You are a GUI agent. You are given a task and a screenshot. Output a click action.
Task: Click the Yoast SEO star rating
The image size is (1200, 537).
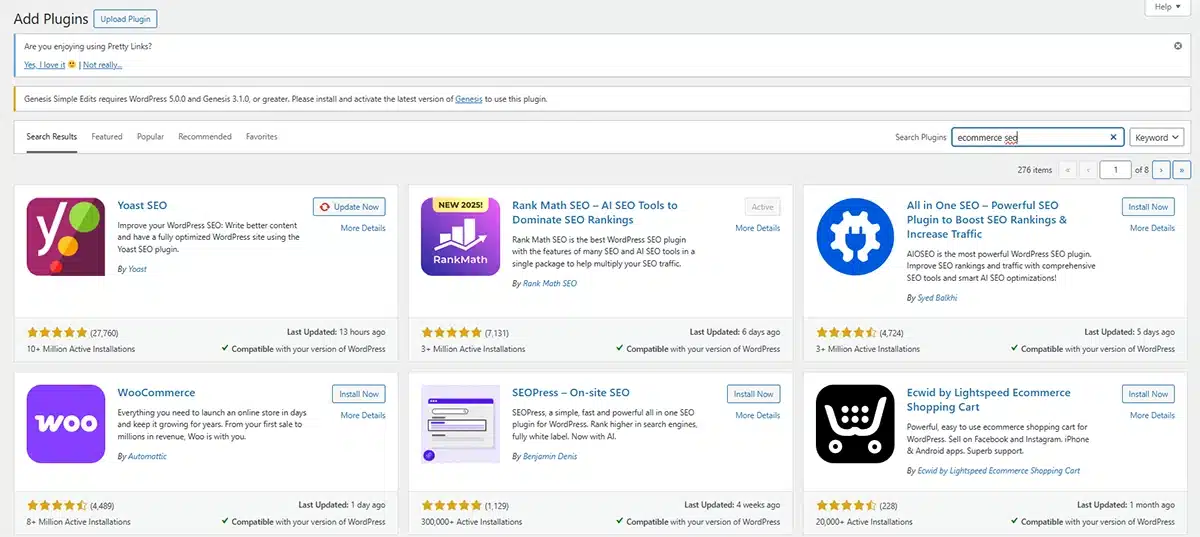pyautogui.click(x=59, y=332)
